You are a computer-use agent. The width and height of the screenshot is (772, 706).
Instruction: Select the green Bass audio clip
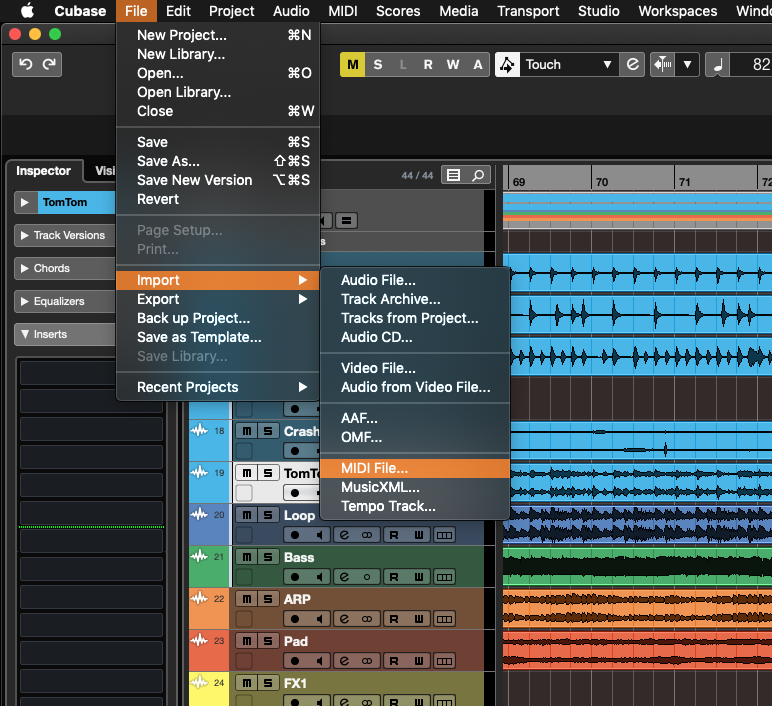coord(638,566)
